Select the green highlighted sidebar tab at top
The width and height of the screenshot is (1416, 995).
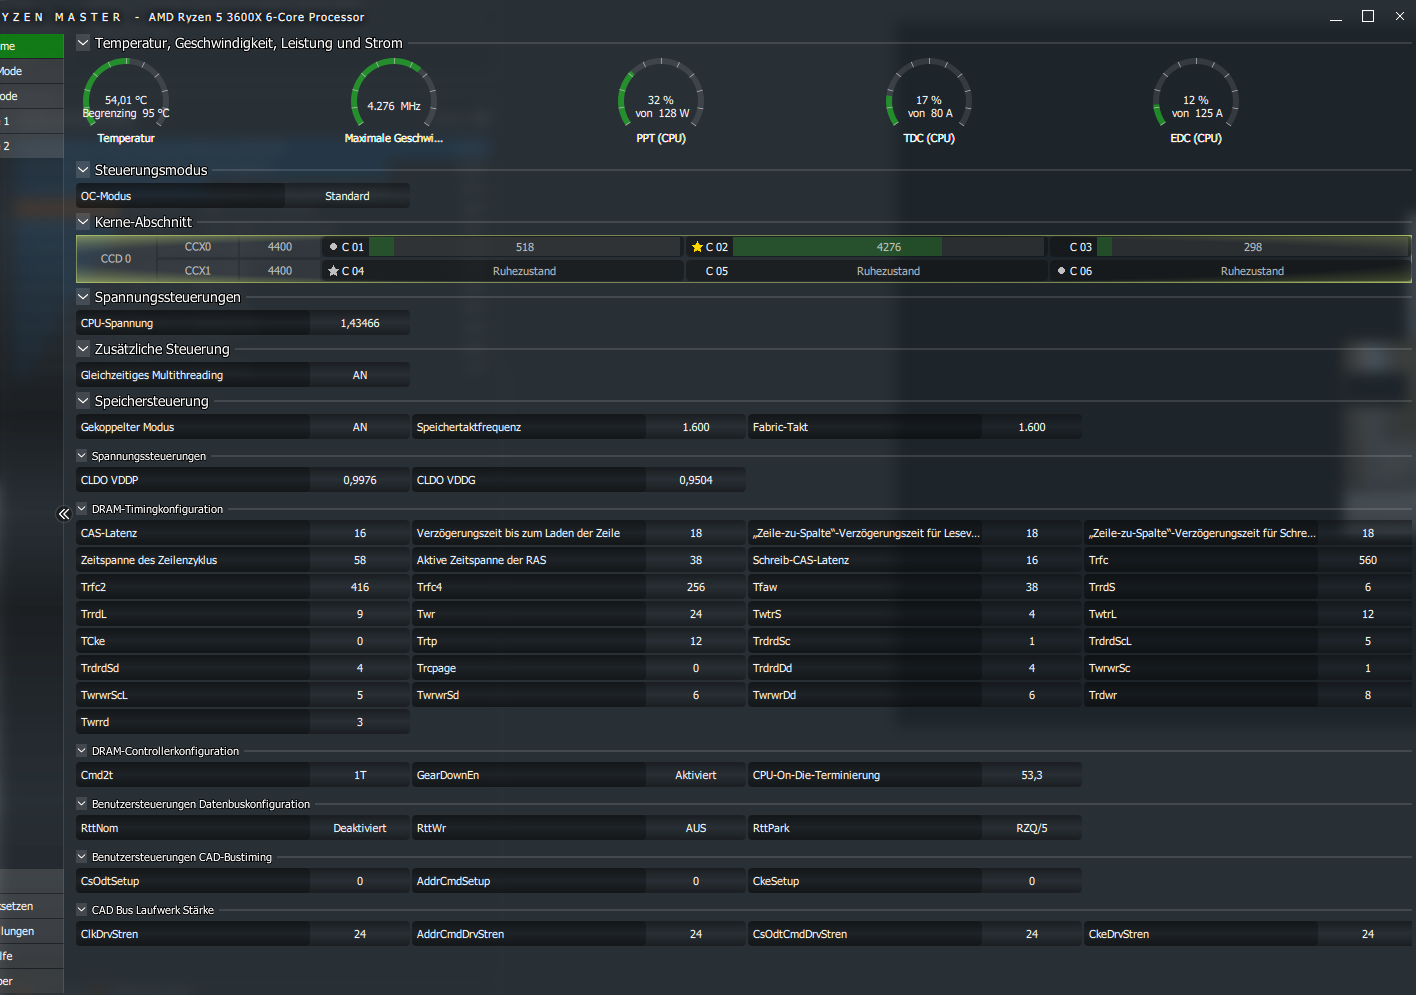(x=31, y=46)
